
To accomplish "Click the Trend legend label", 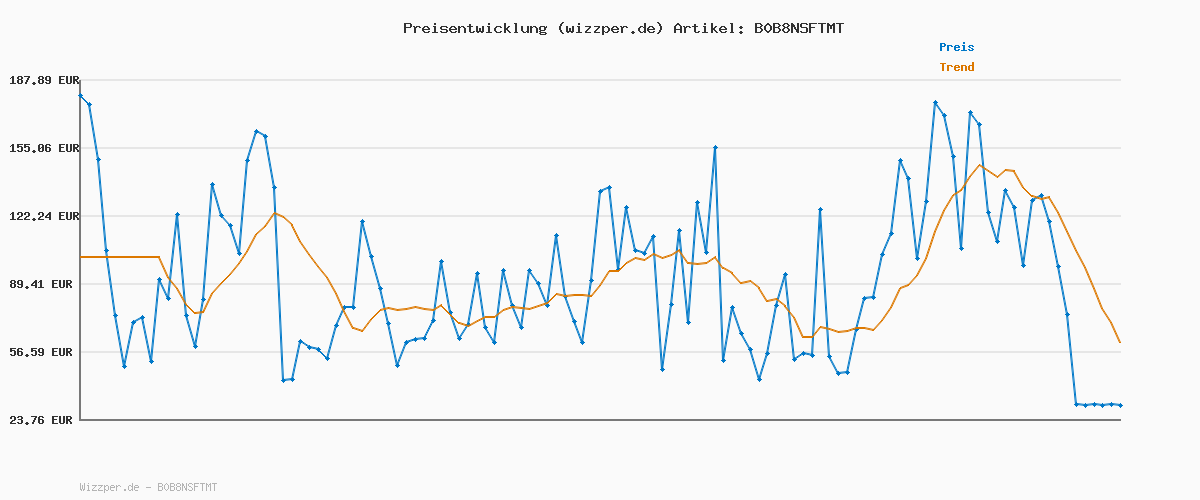I will [x=956, y=68].
